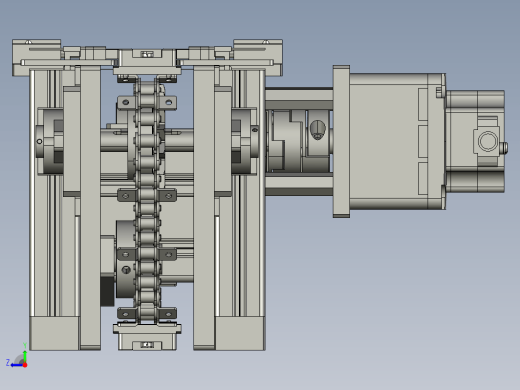The width and height of the screenshot is (520, 390).
Task: Select the top center chain anchor block
Action: coord(147,62)
